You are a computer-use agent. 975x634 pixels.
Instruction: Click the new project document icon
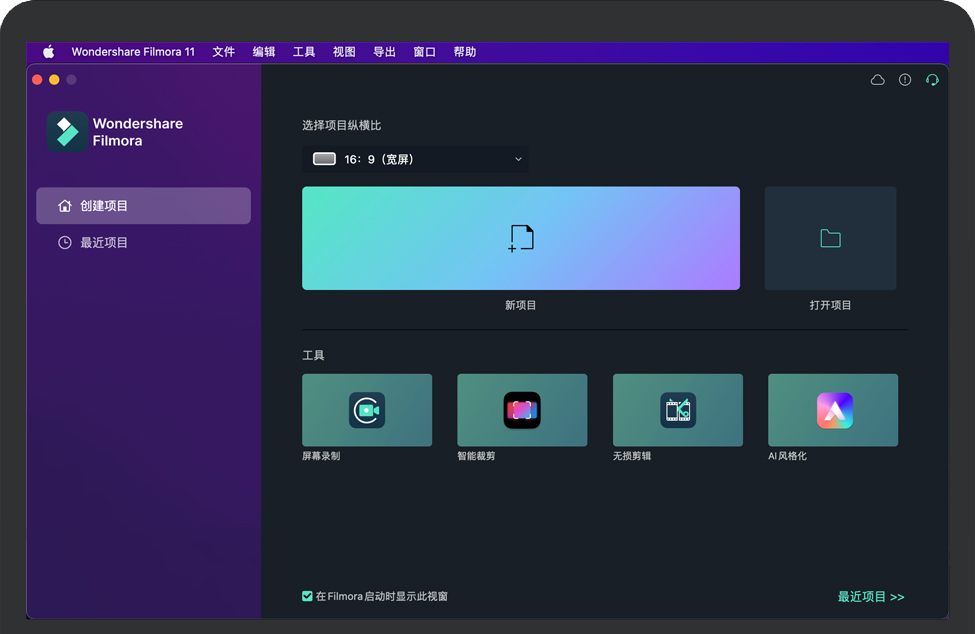click(521, 238)
